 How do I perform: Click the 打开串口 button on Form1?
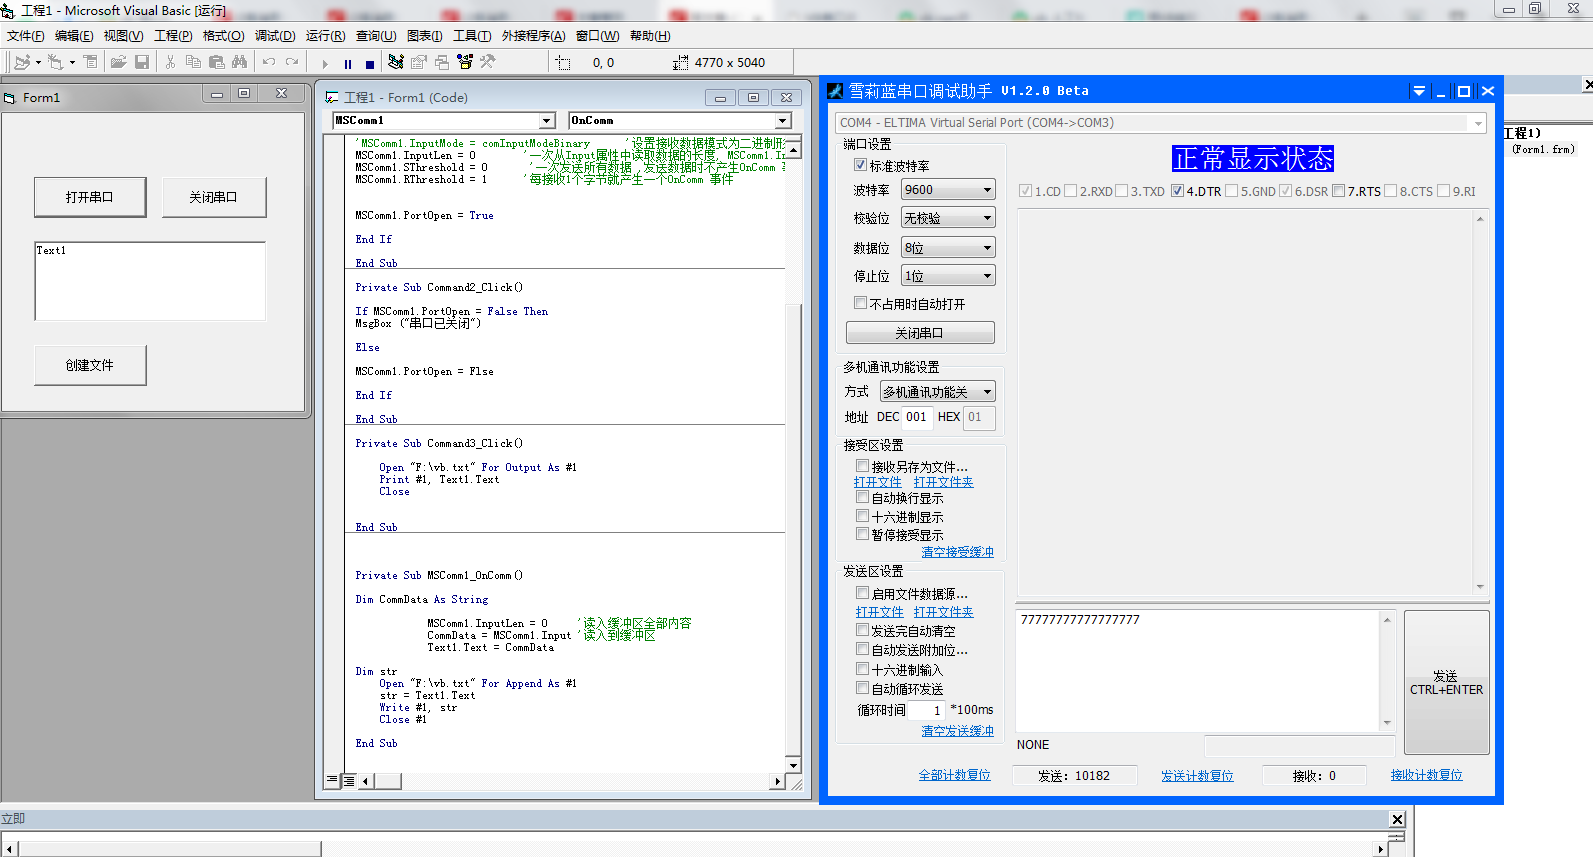[90, 197]
